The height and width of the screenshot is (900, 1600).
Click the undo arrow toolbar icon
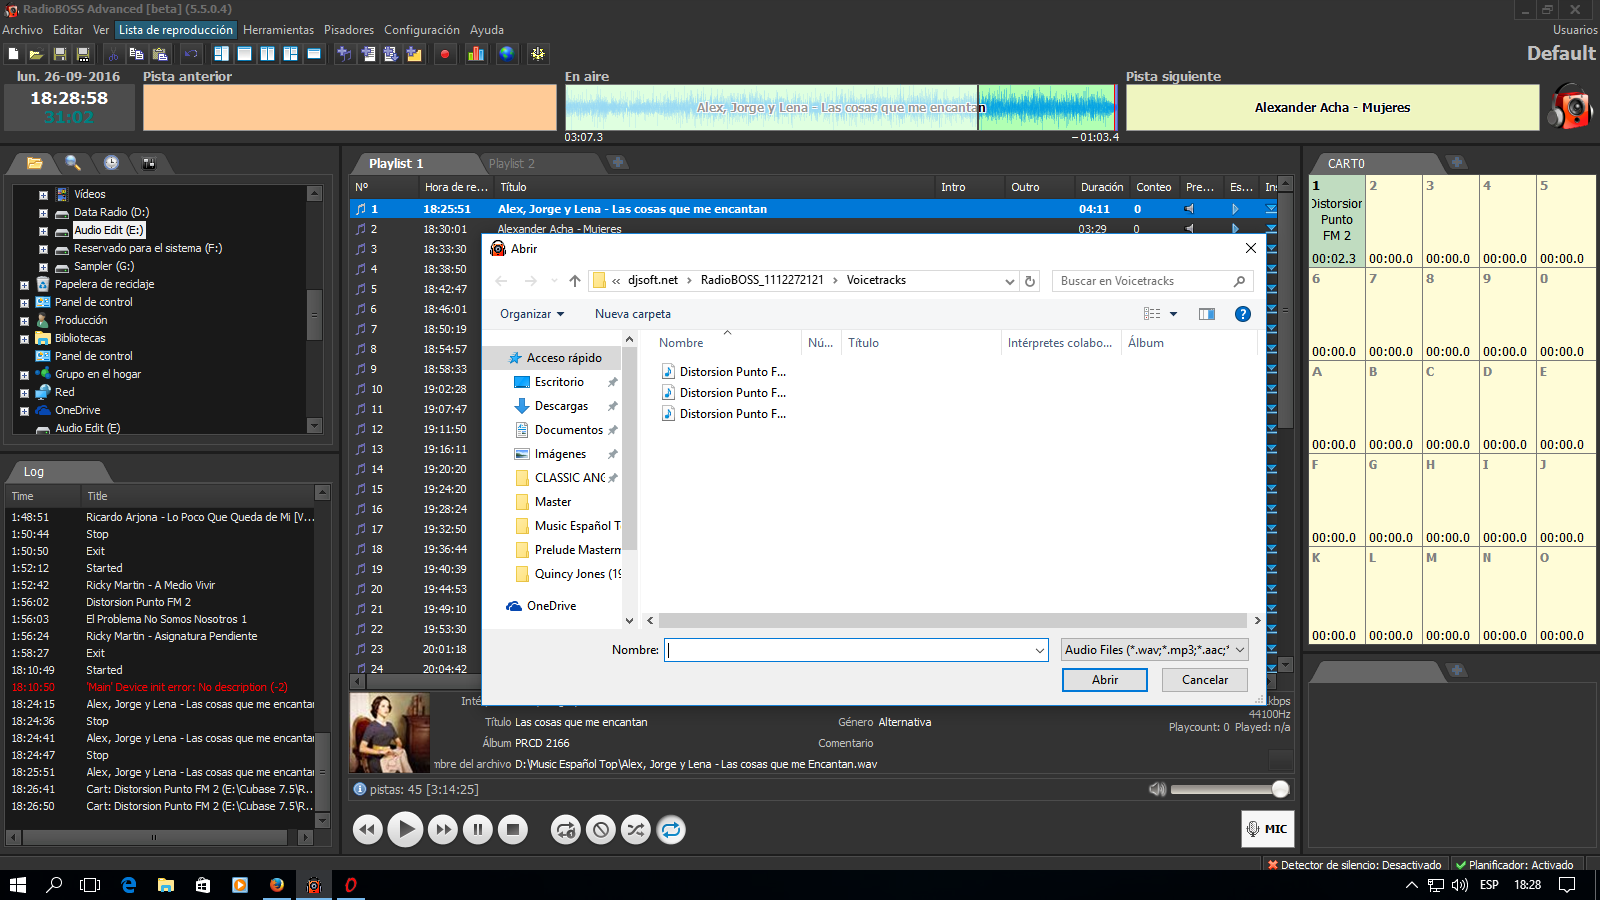pyautogui.click(x=191, y=54)
